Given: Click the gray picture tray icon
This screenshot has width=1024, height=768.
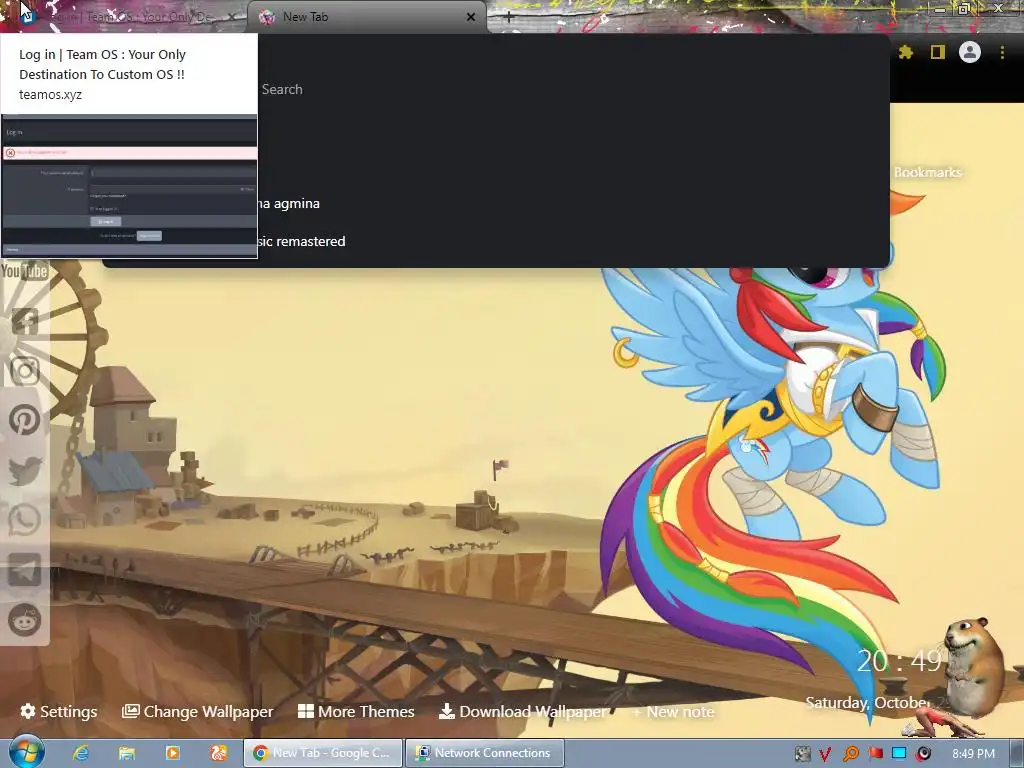Looking at the screenshot, I should (x=802, y=754).
